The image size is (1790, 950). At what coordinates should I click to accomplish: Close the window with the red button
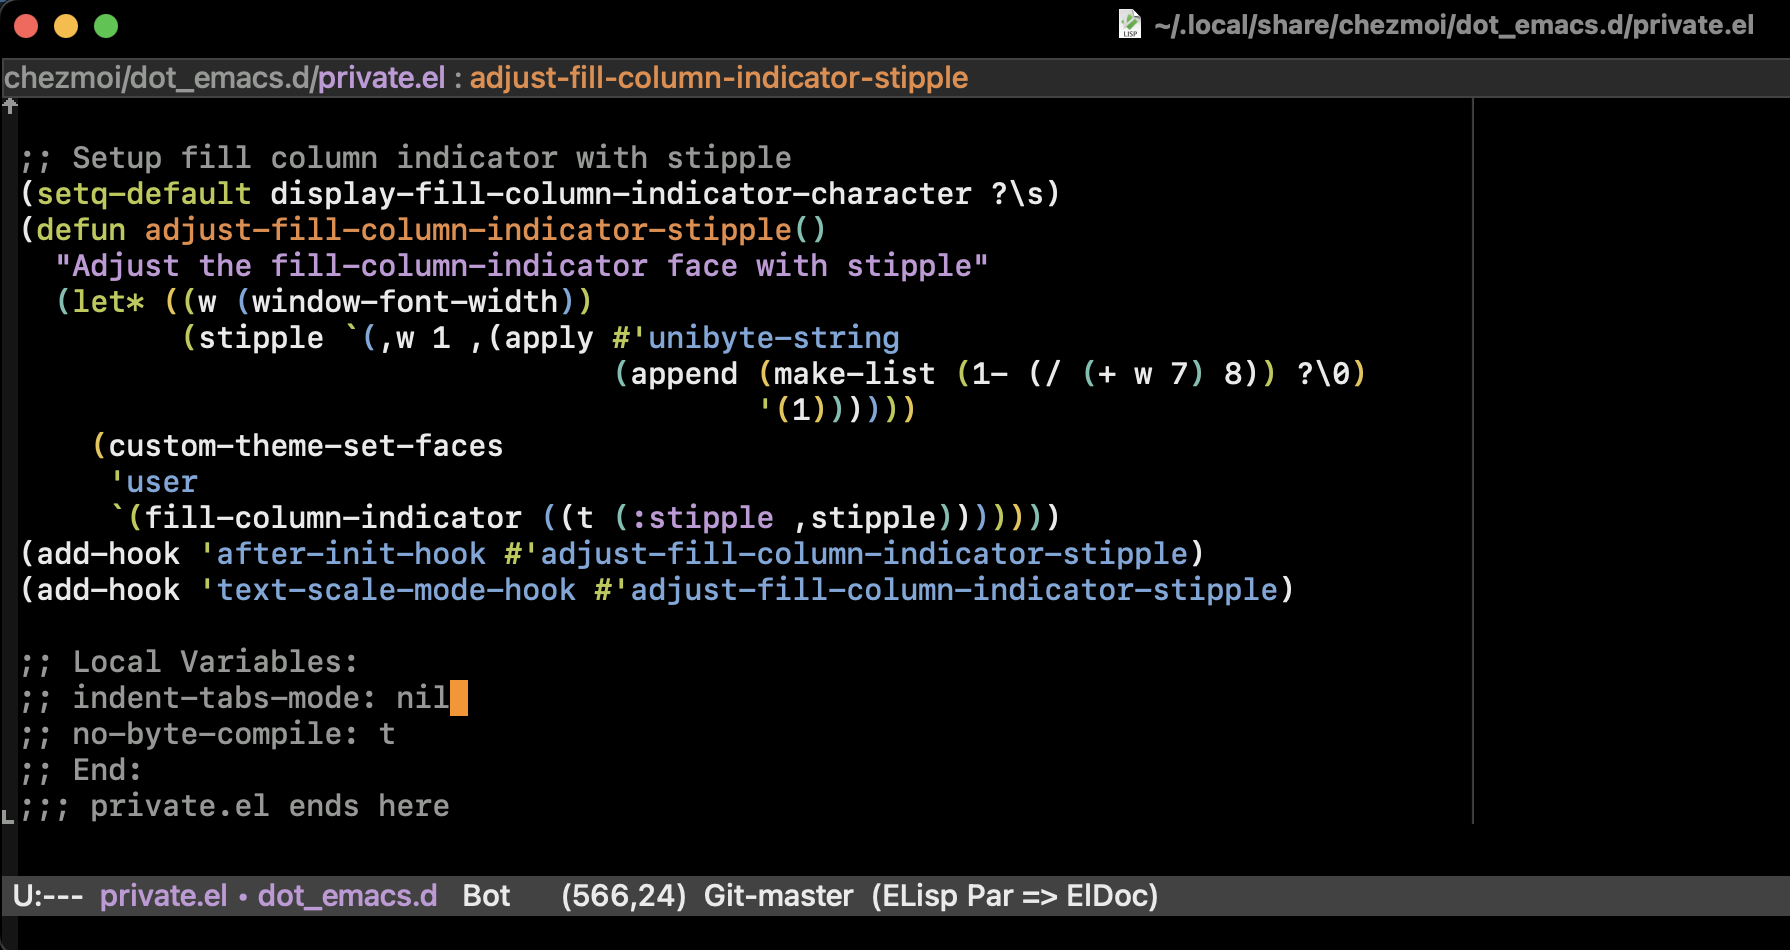[x=26, y=26]
